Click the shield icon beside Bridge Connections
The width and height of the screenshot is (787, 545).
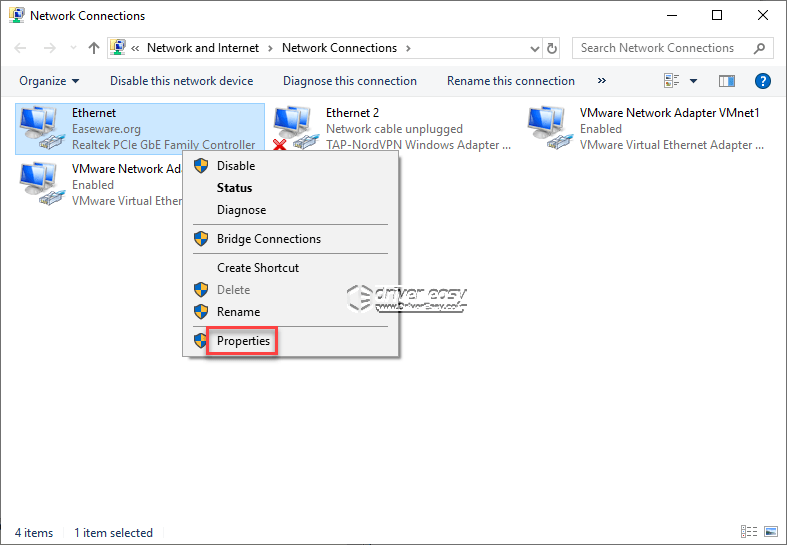(x=201, y=239)
